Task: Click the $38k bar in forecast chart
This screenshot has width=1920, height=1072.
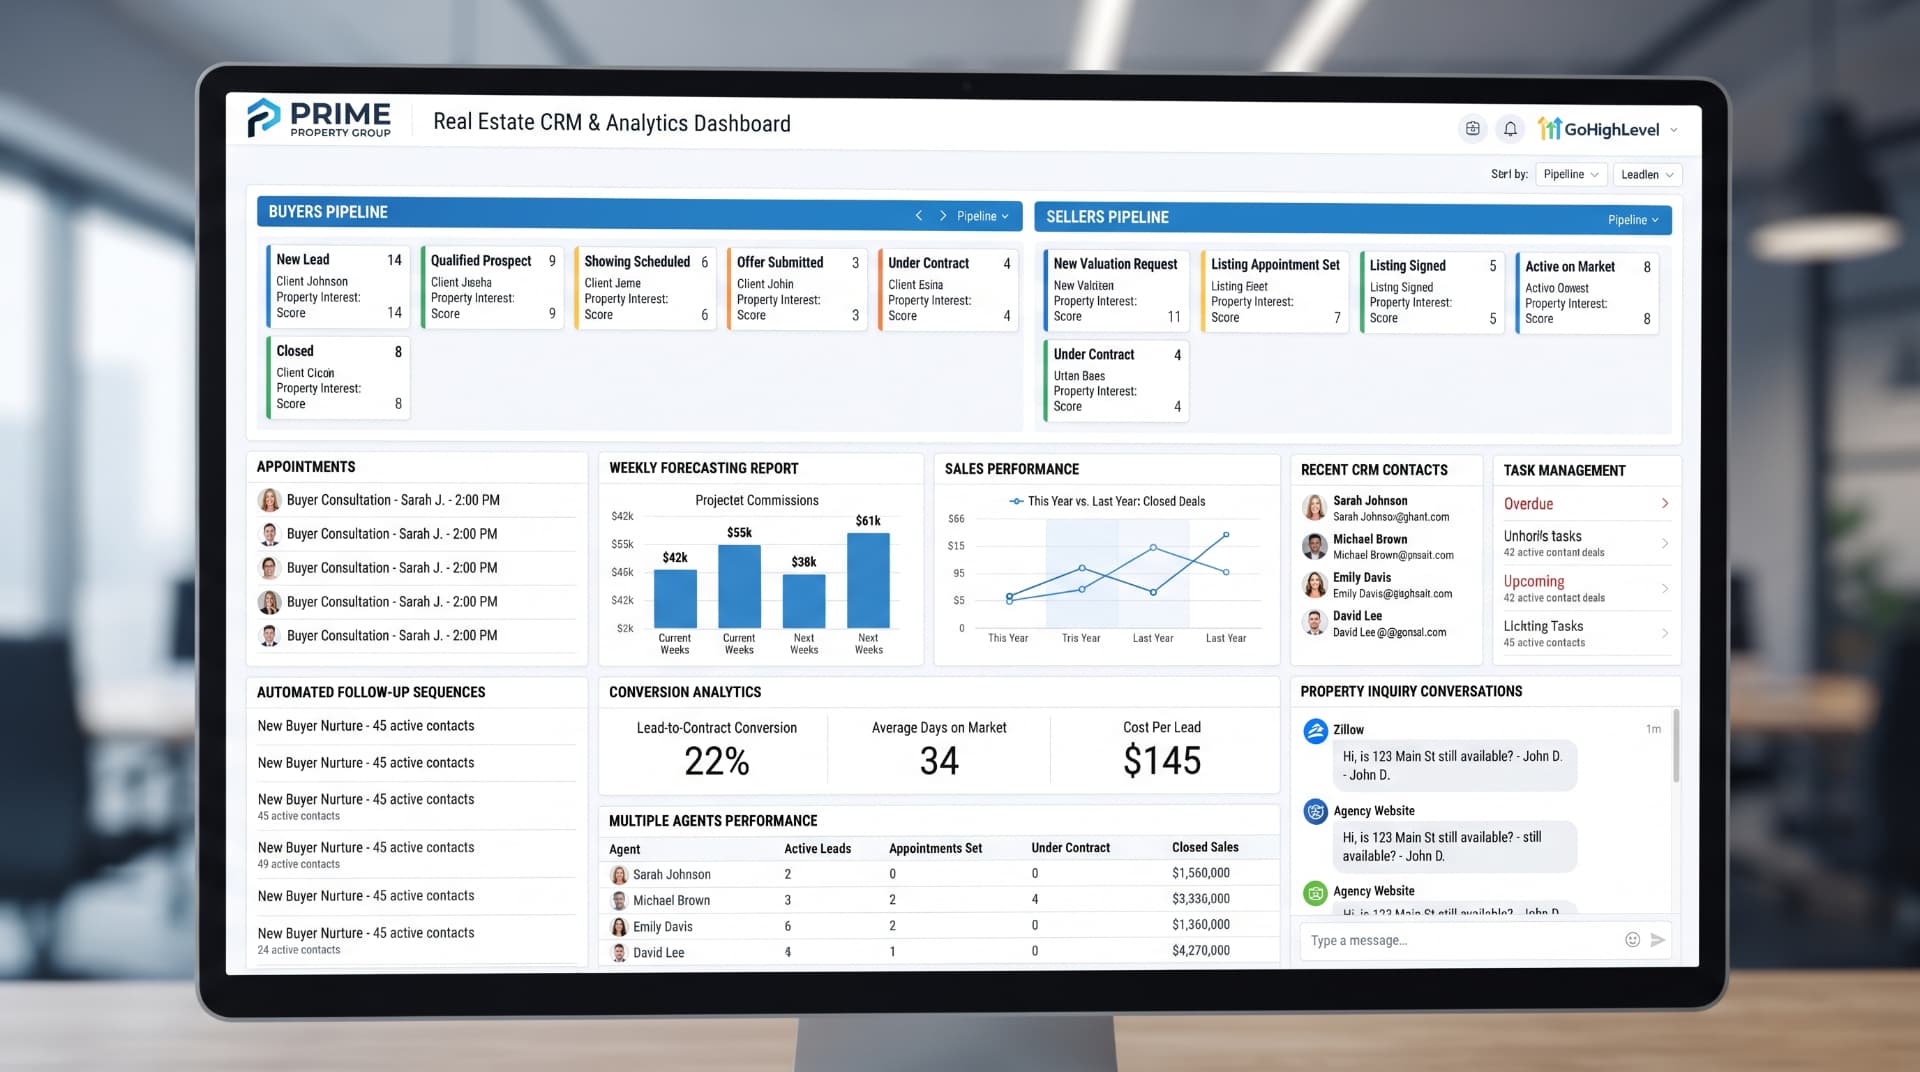Action: point(804,601)
